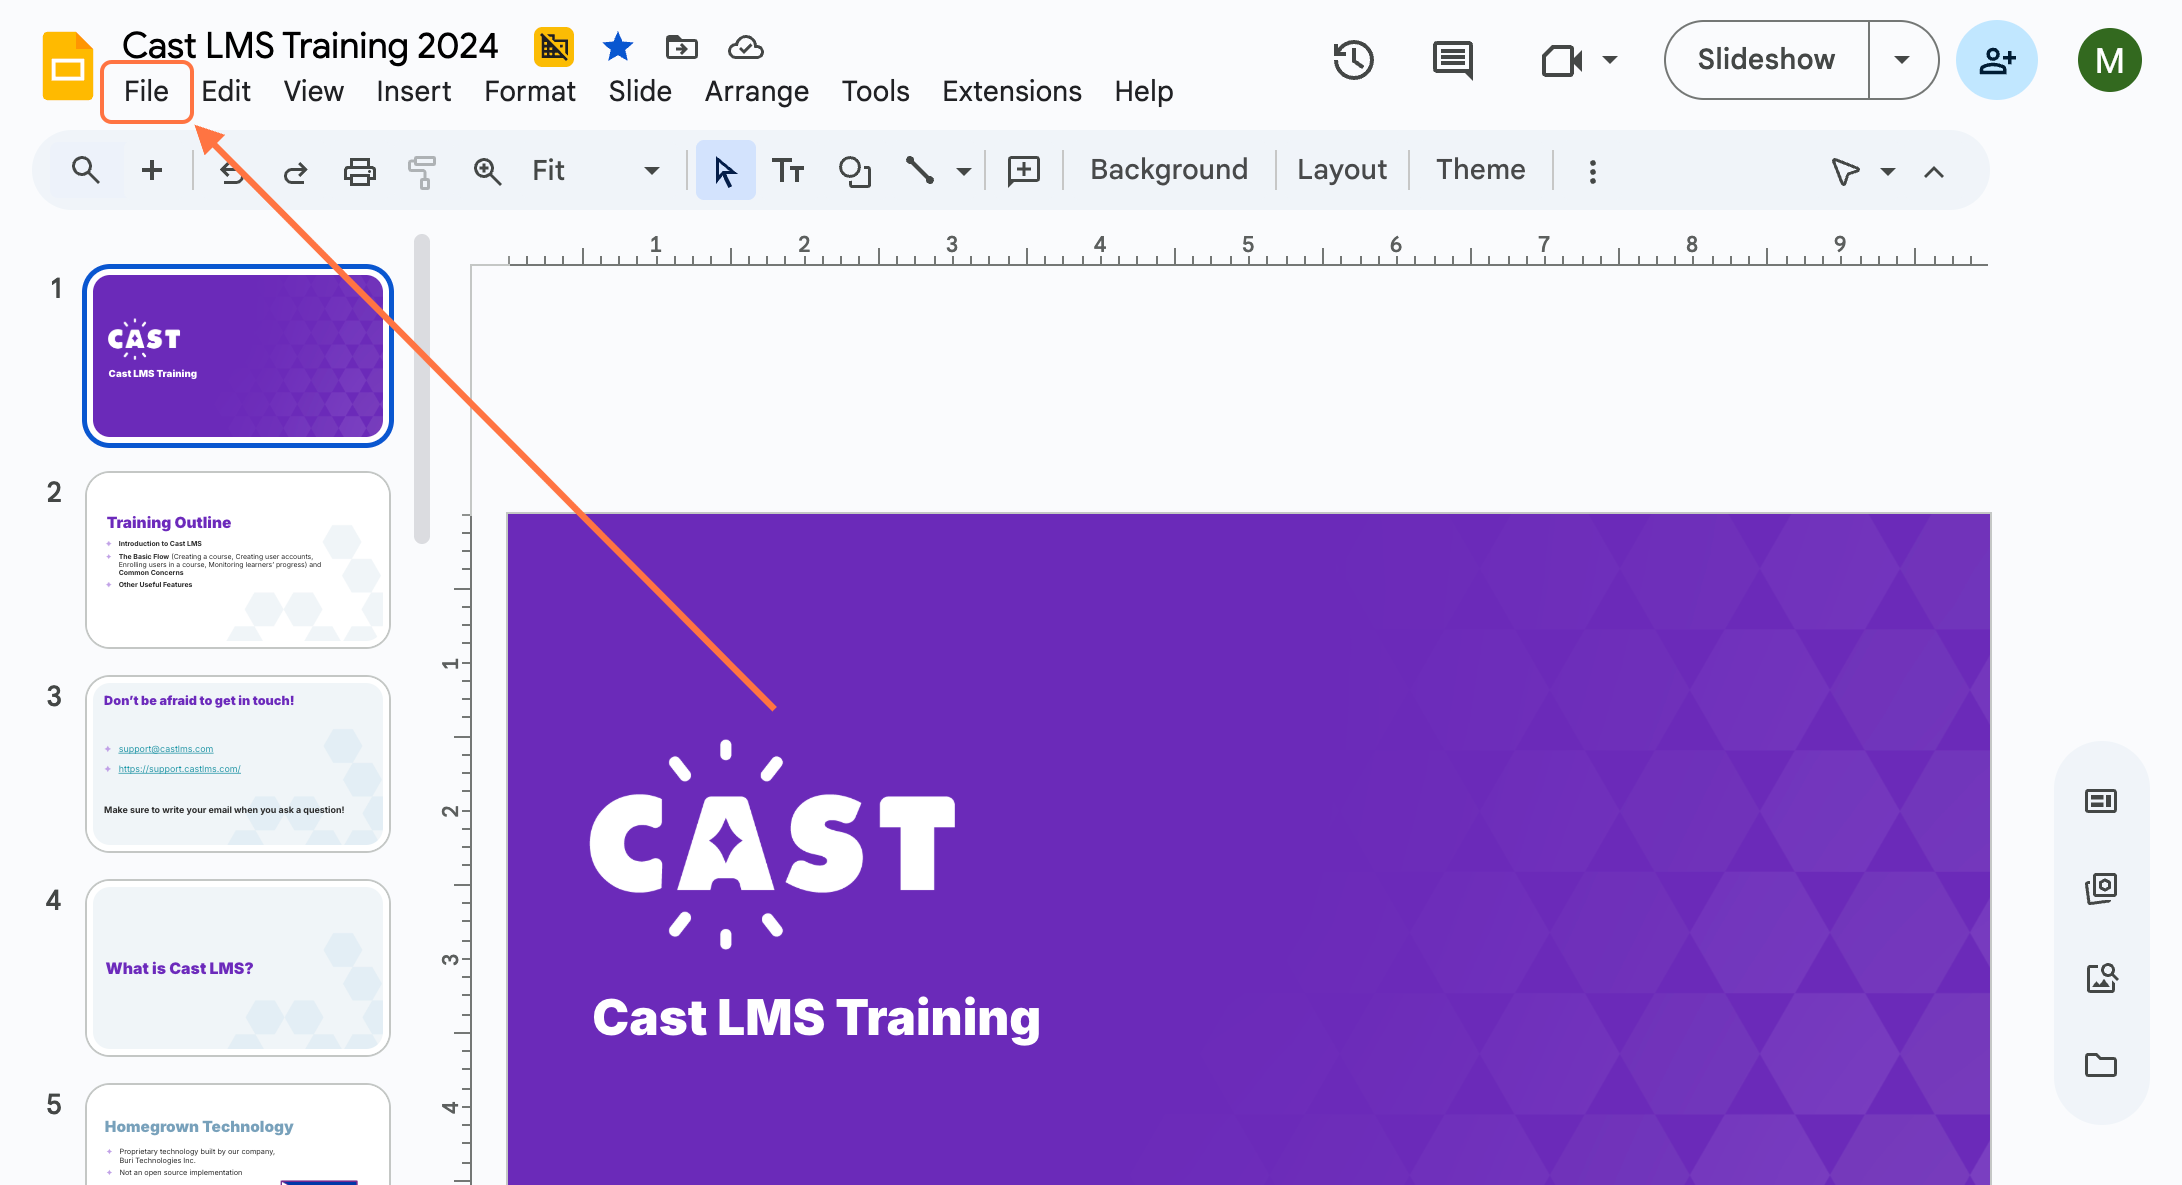The width and height of the screenshot is (2182, 1185).
Task: Click the Background button
Action: [1168, 170]
